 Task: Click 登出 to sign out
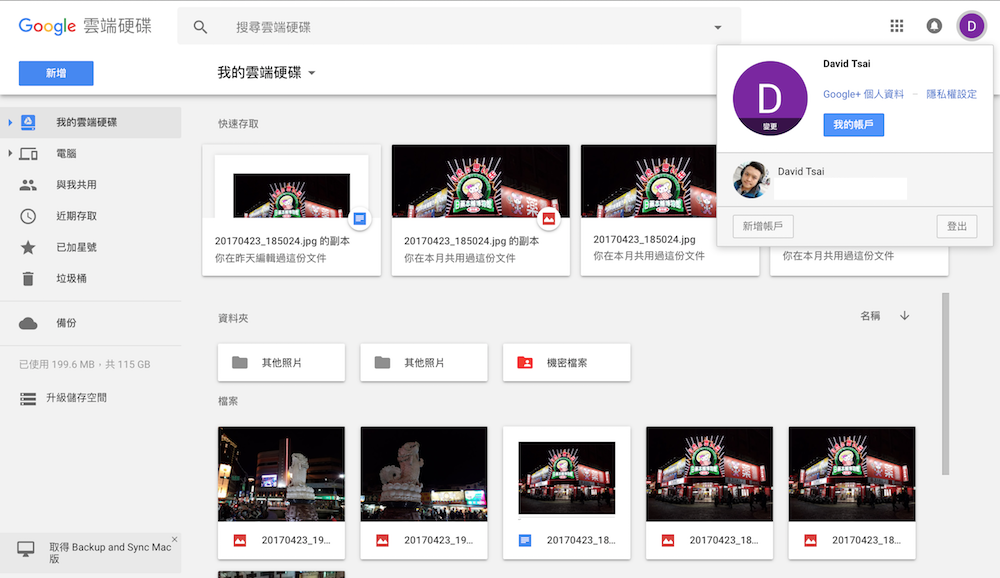click(956, 226)
